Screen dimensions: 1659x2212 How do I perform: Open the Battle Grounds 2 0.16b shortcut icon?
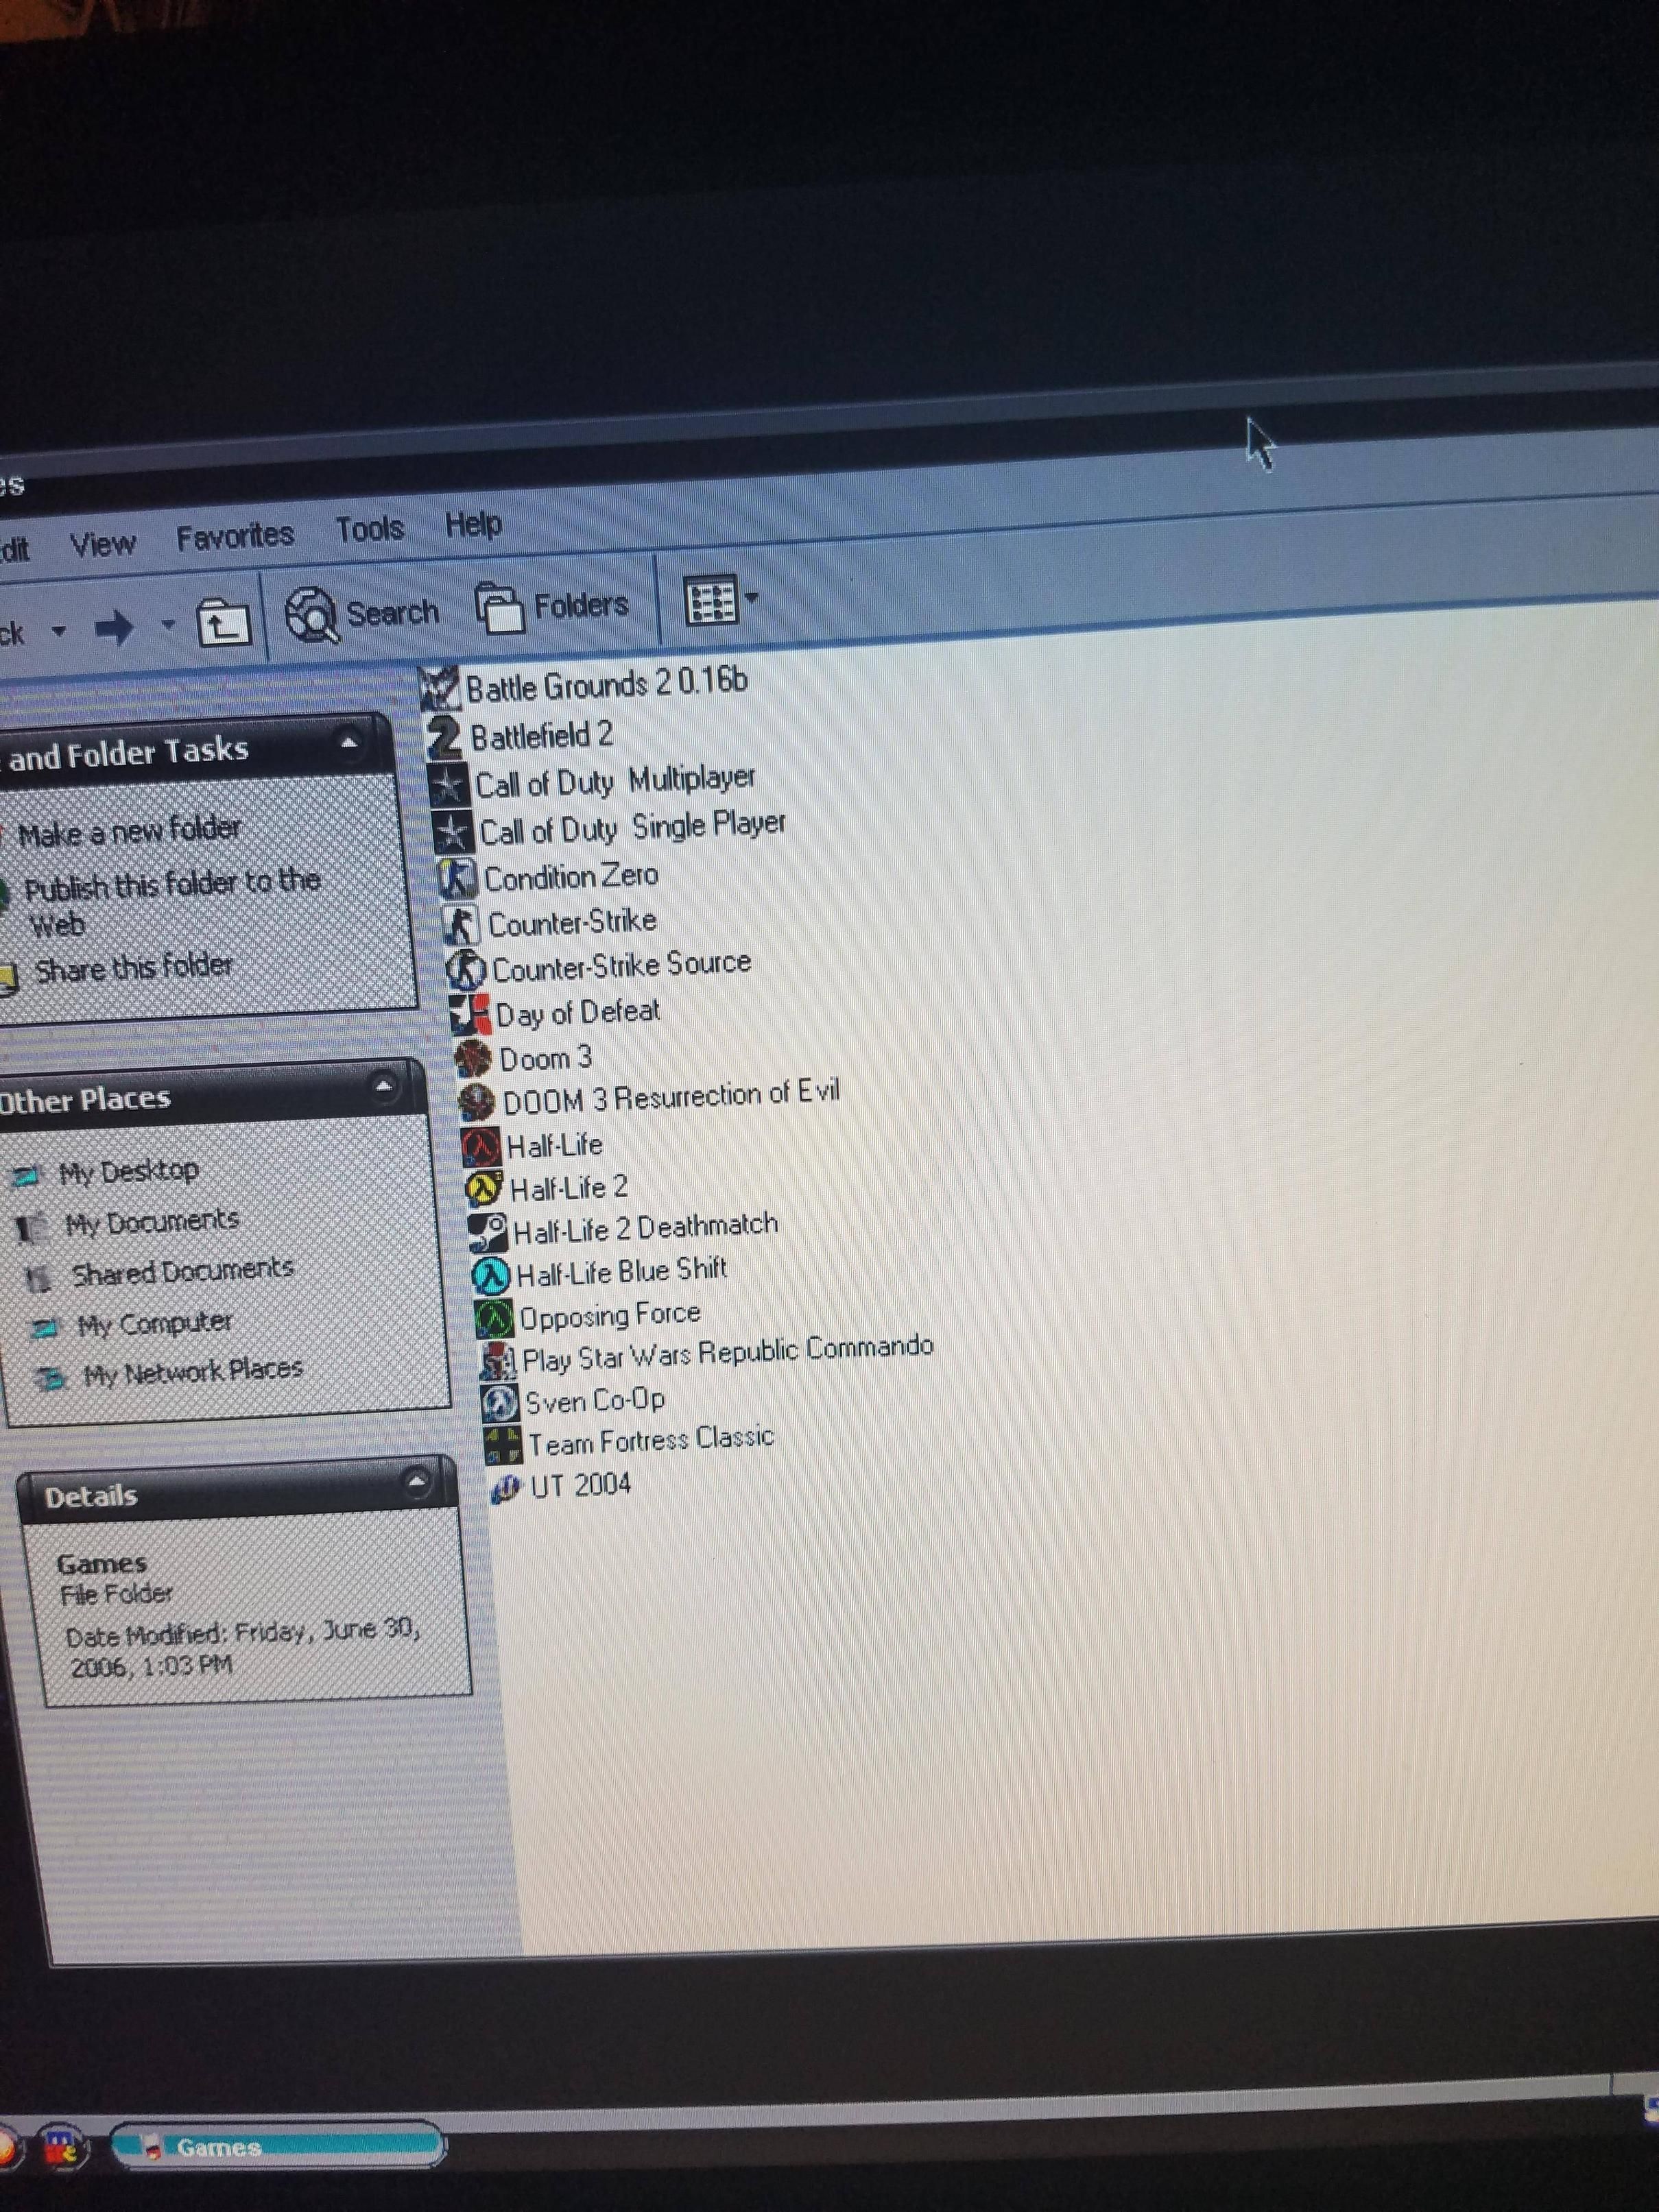[x=439, y=688]
